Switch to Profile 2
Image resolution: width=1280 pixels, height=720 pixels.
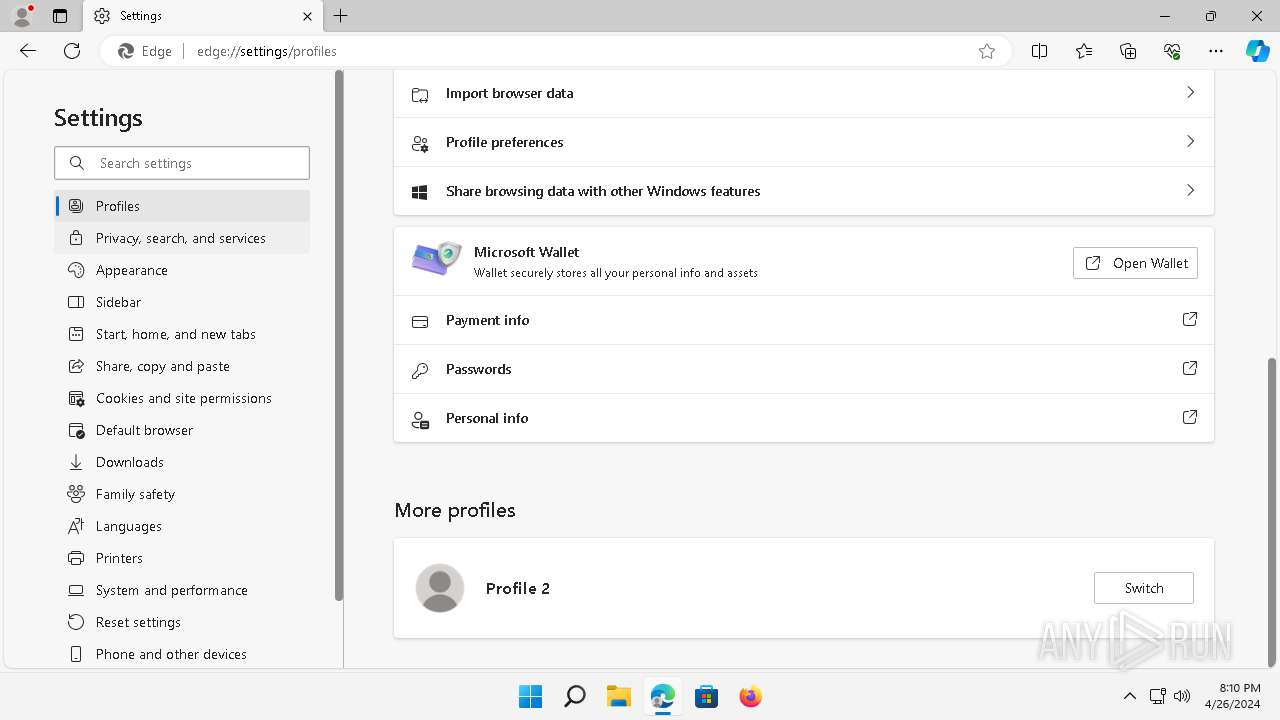pos(1144,588)
